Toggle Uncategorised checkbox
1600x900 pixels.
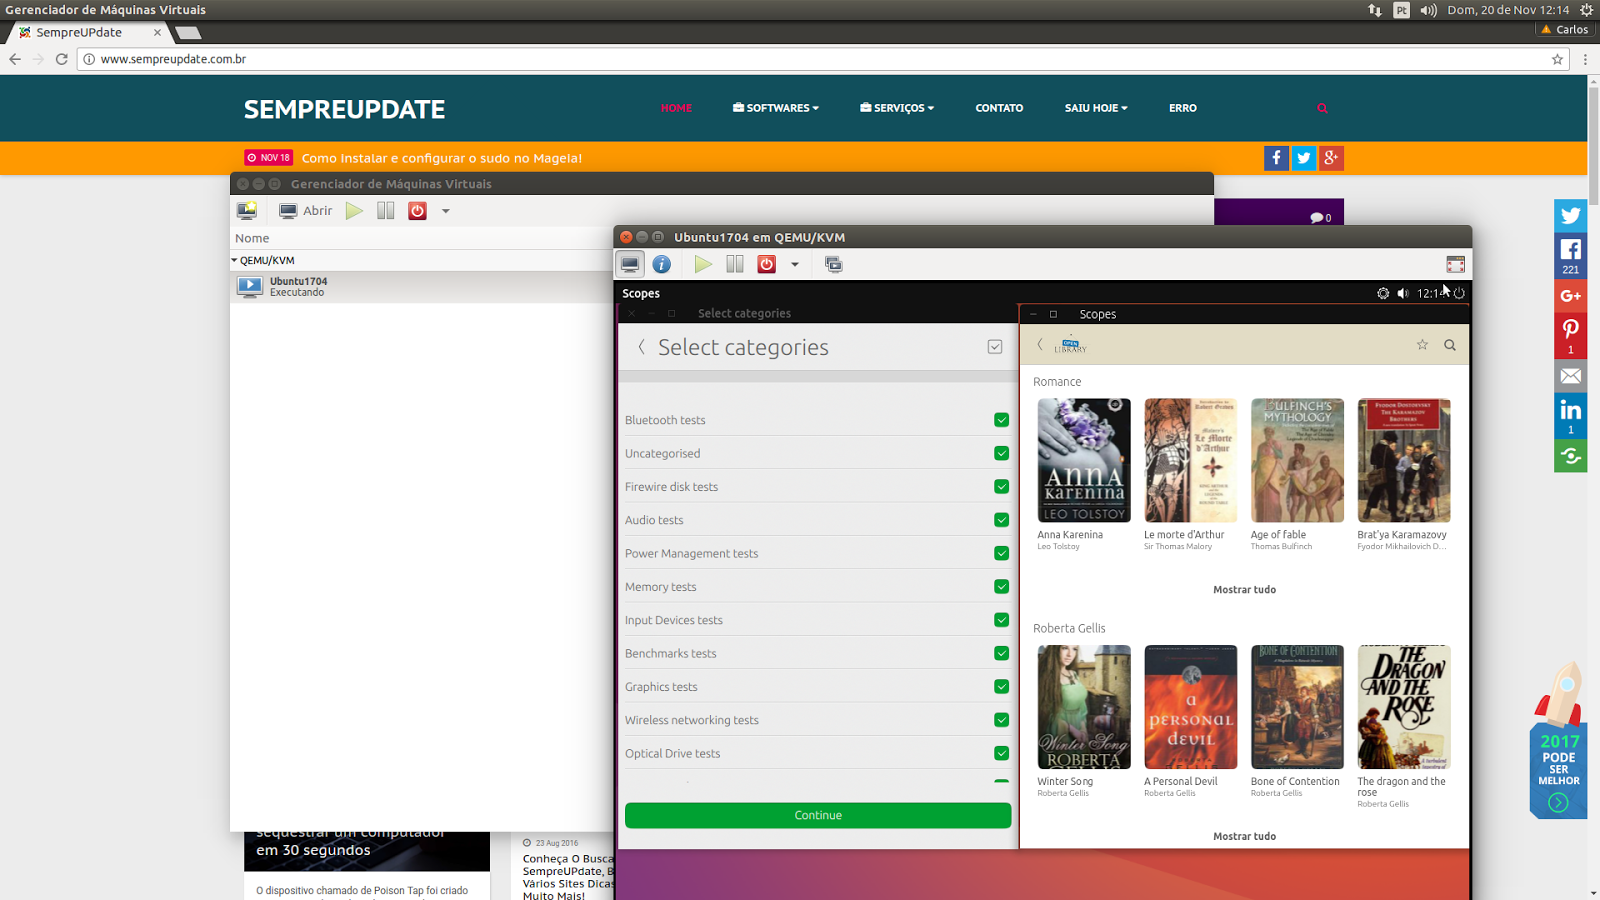click(1001, 453)
